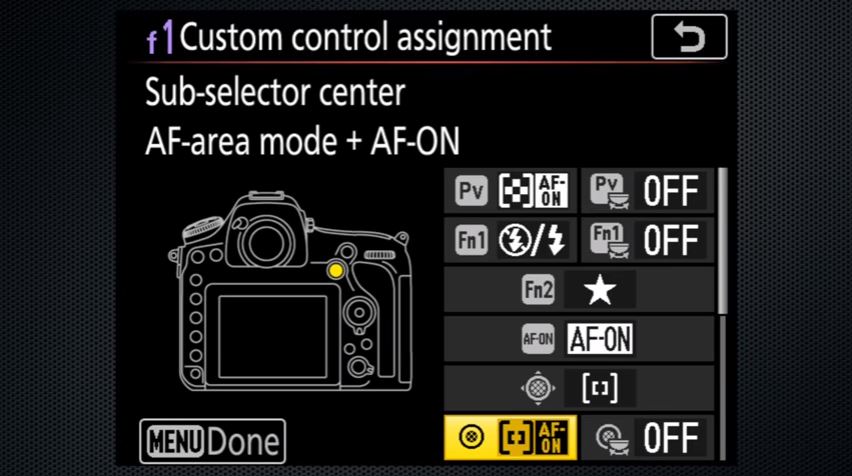Select the AF-ON button assignment row
852x476 pixels.
579,339
